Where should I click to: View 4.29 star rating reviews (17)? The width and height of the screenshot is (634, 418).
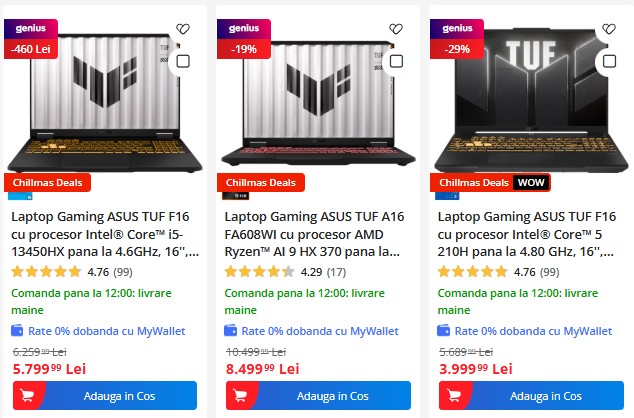285,272
